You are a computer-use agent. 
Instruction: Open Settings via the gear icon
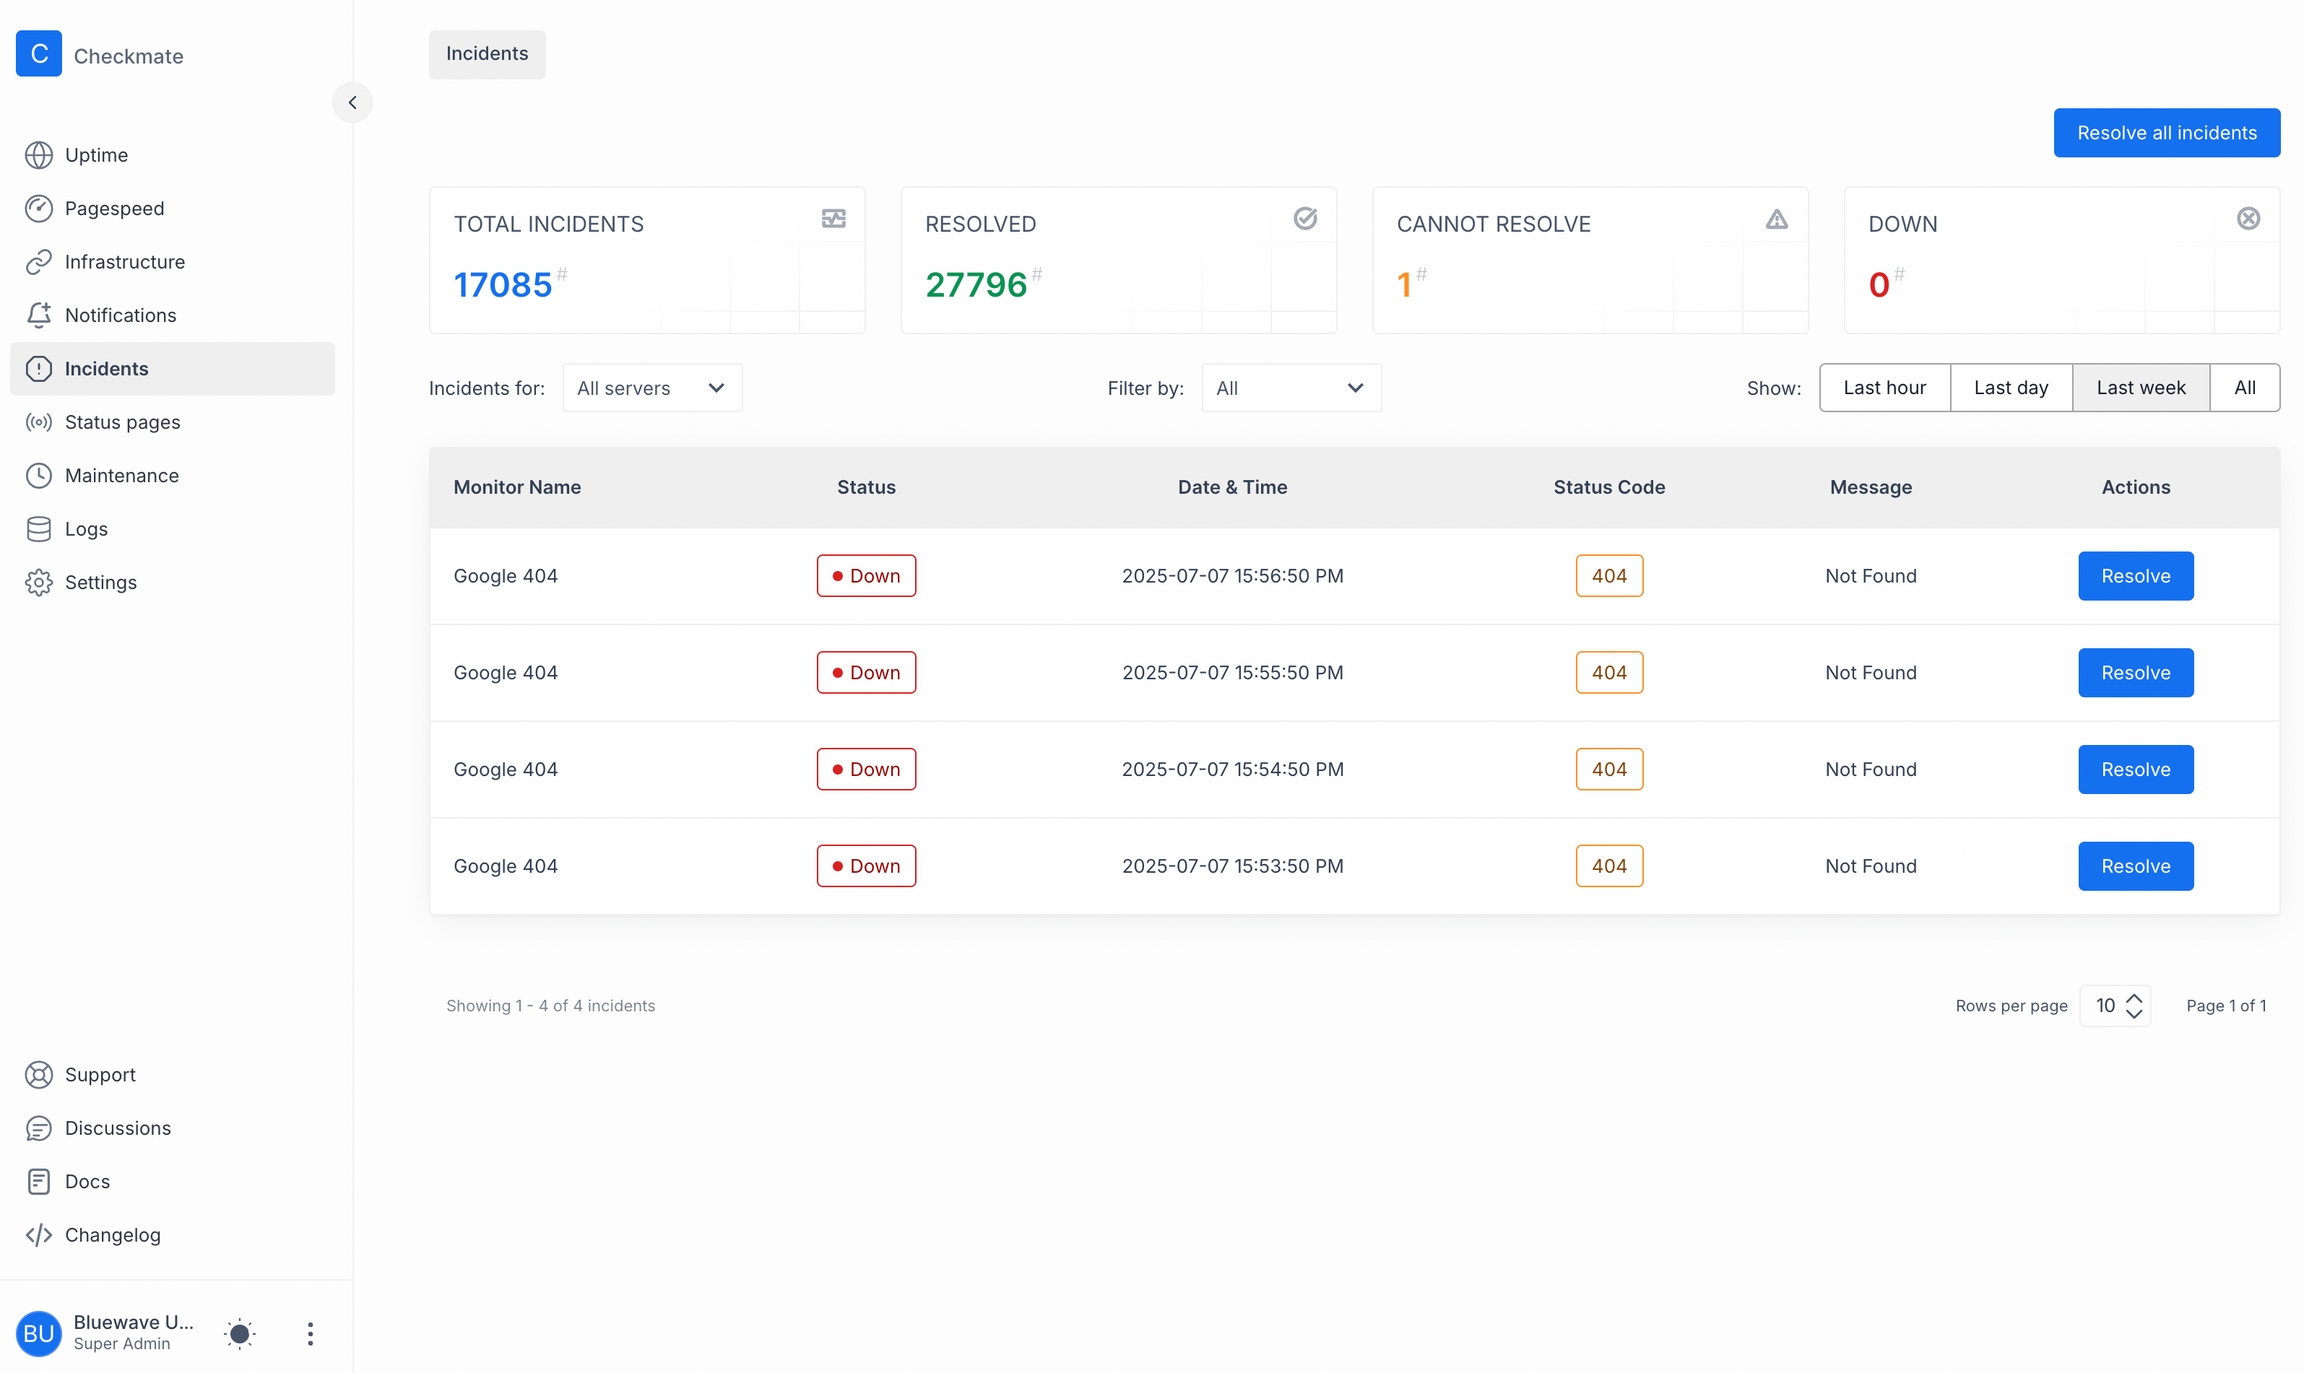pos(39,582)
